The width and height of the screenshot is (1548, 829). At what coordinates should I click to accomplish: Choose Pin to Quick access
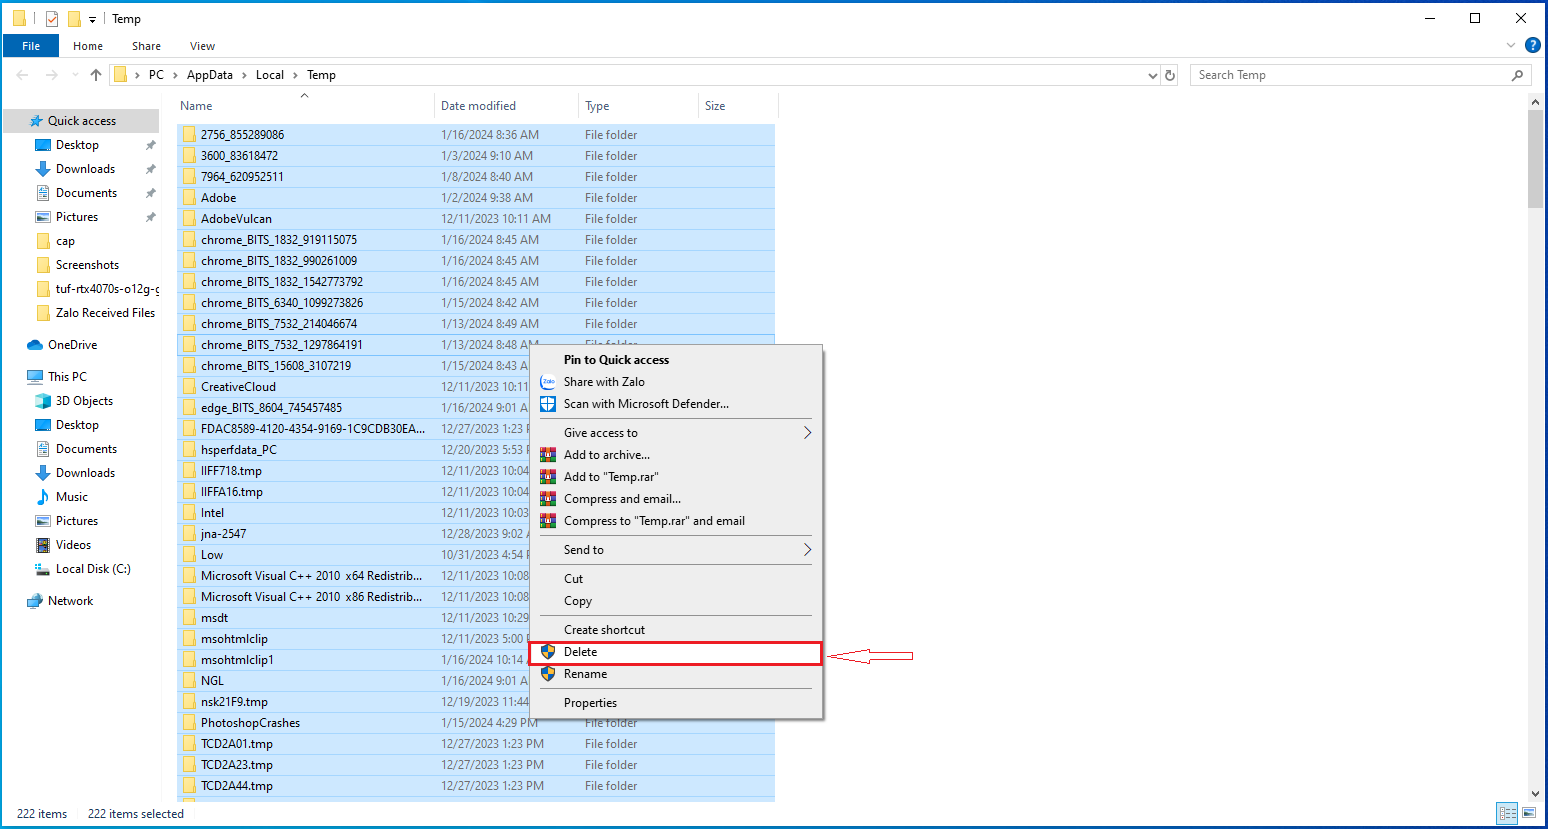click(675, 360)
